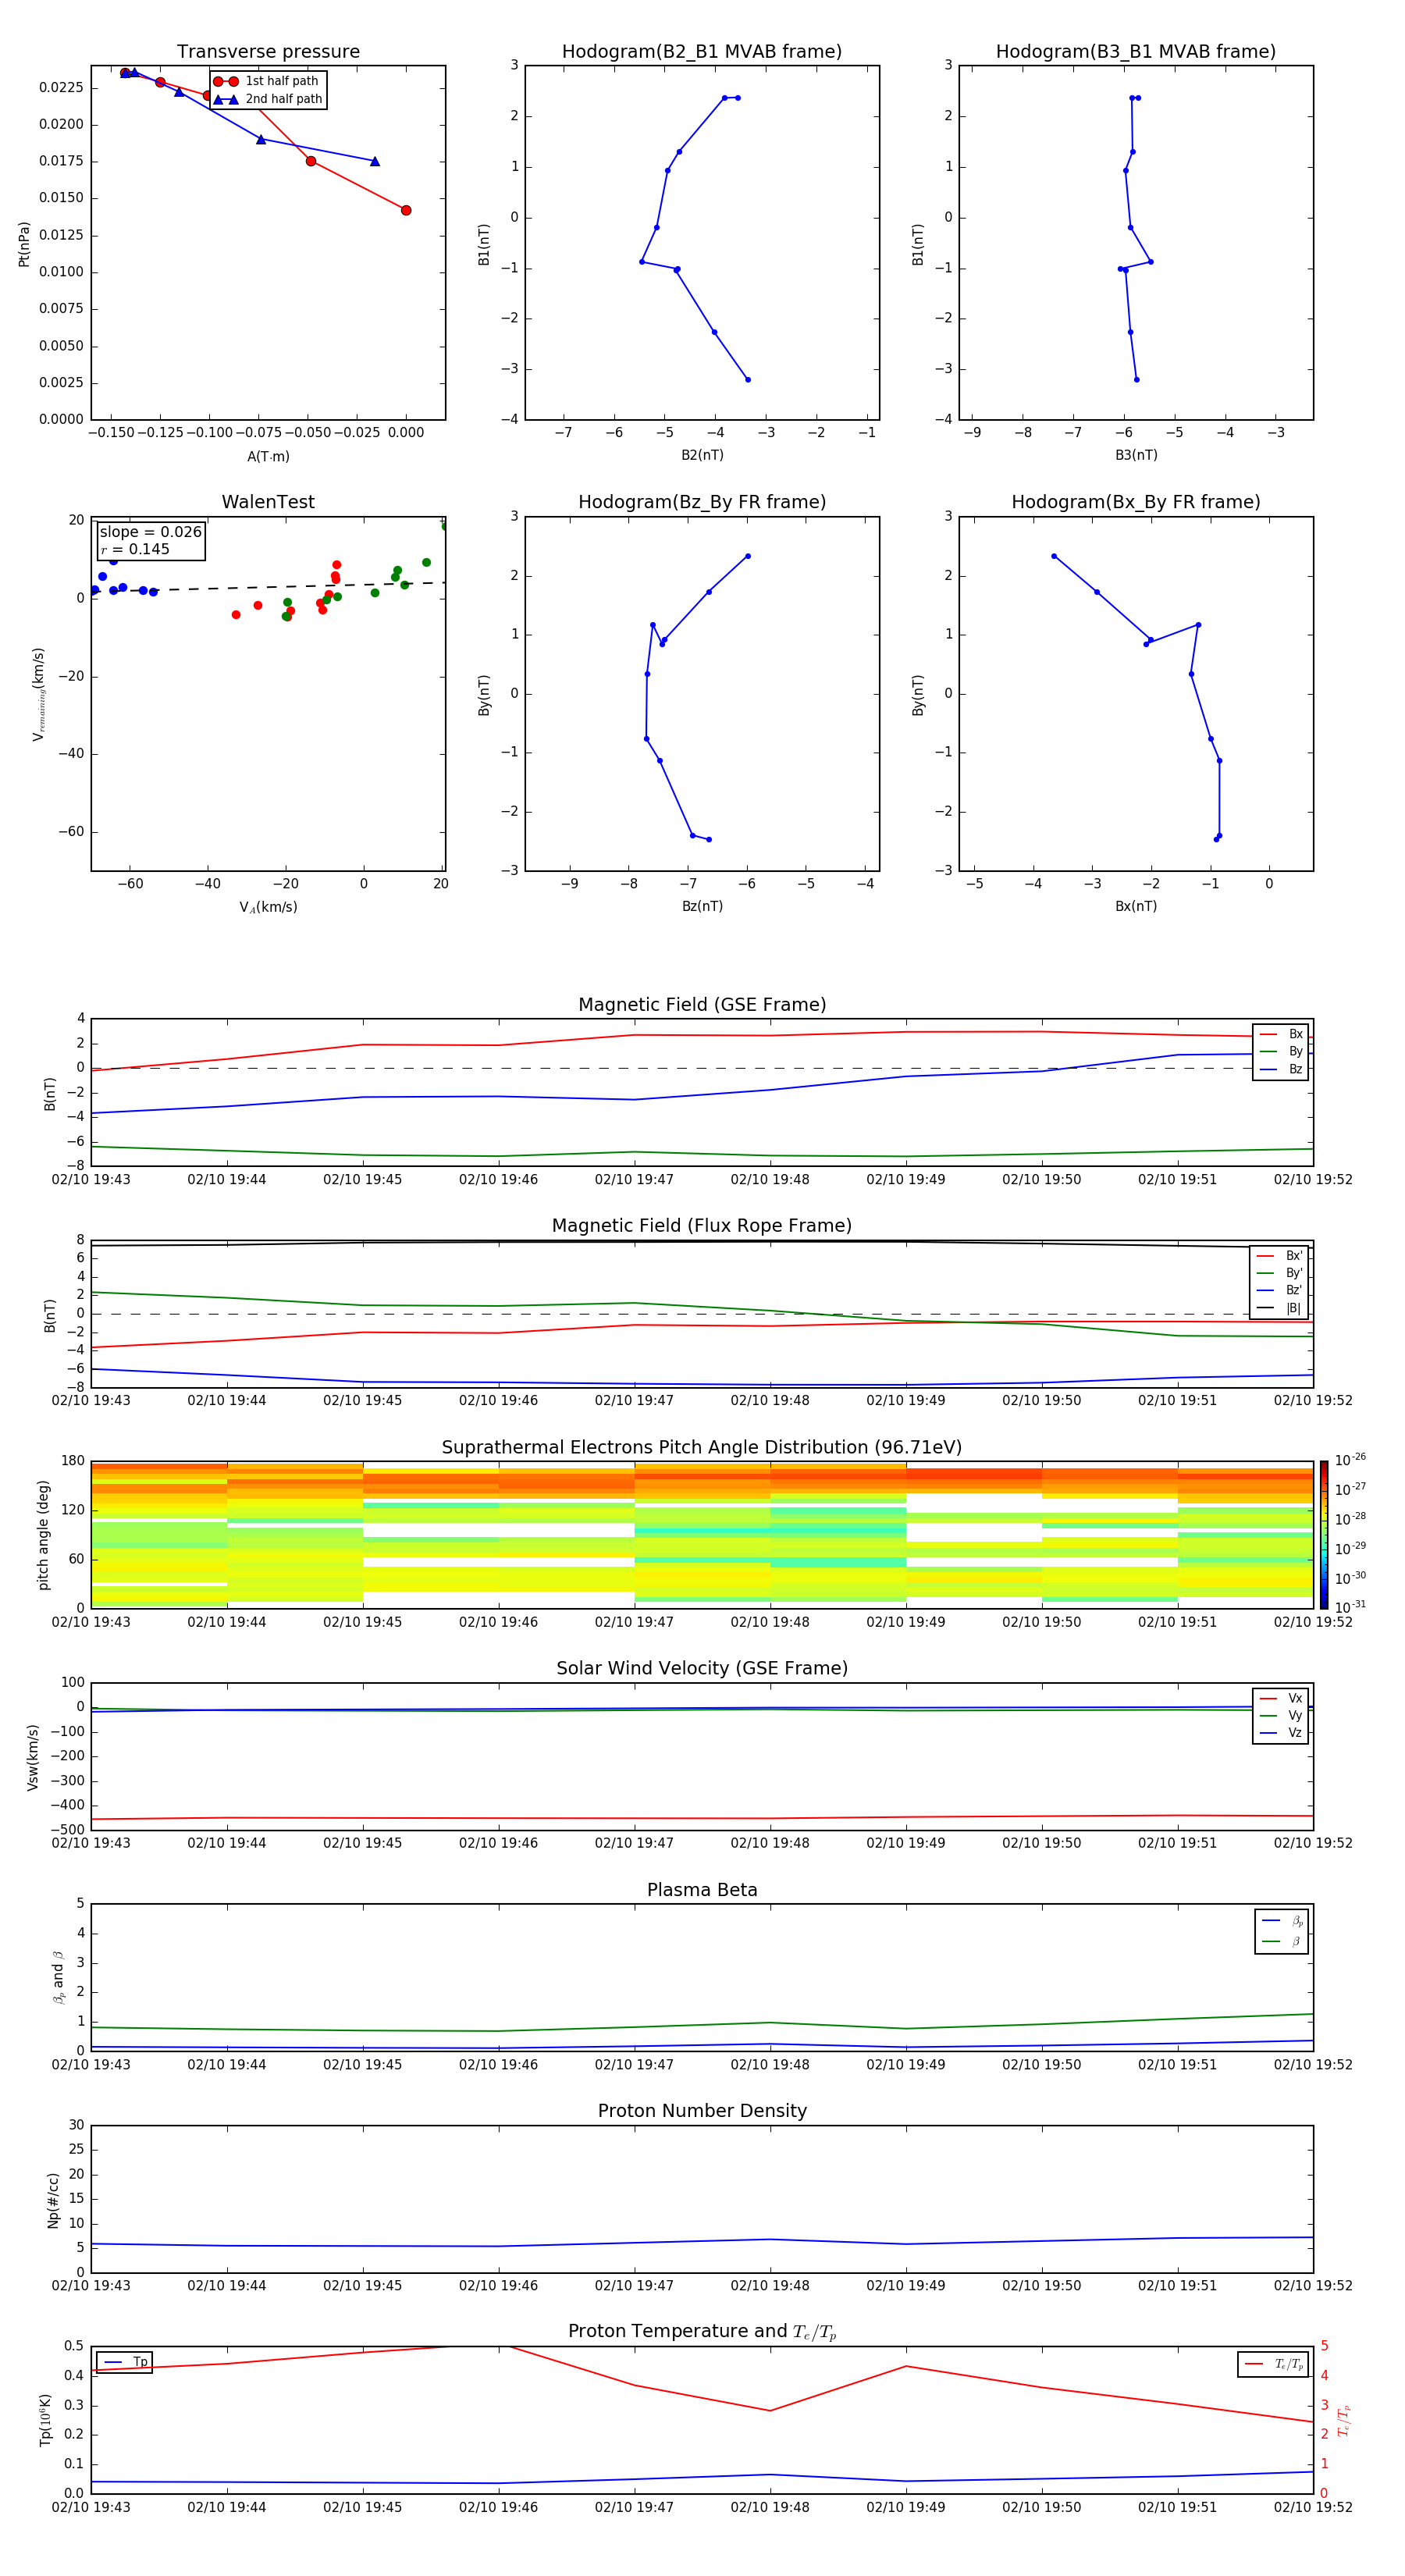Click the Suprathermal Electrons Pitch Angle Distribution title
The image size is (1405, 2576).
702,1448
